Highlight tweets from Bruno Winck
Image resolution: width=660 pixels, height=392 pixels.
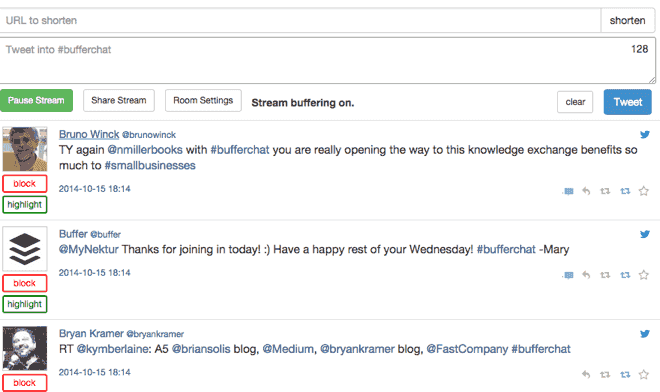pyautogui.click(x=25, y=205)
